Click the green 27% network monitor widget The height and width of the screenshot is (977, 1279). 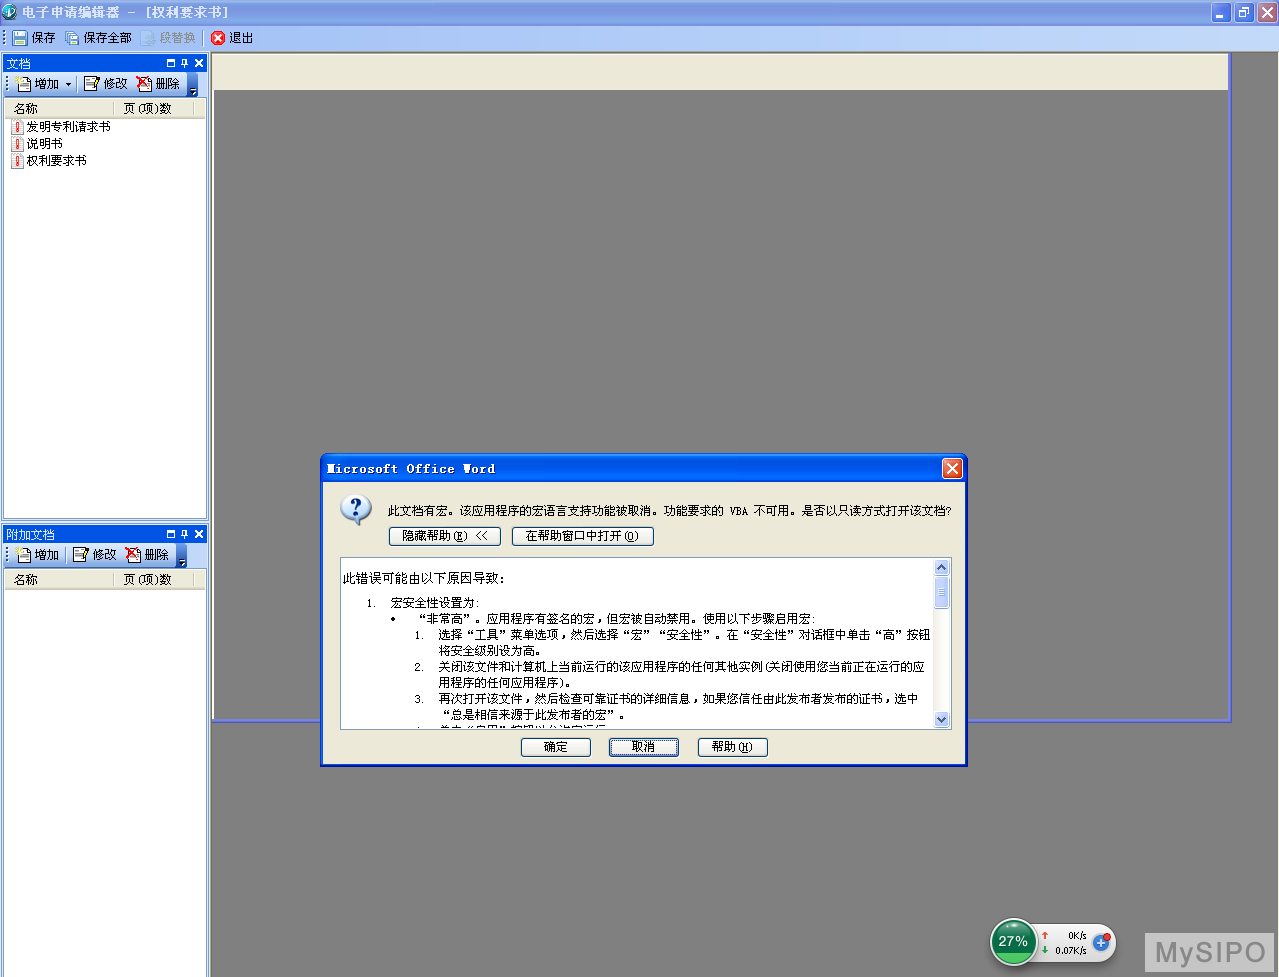pyautogui.click(x=1013, y=942)
